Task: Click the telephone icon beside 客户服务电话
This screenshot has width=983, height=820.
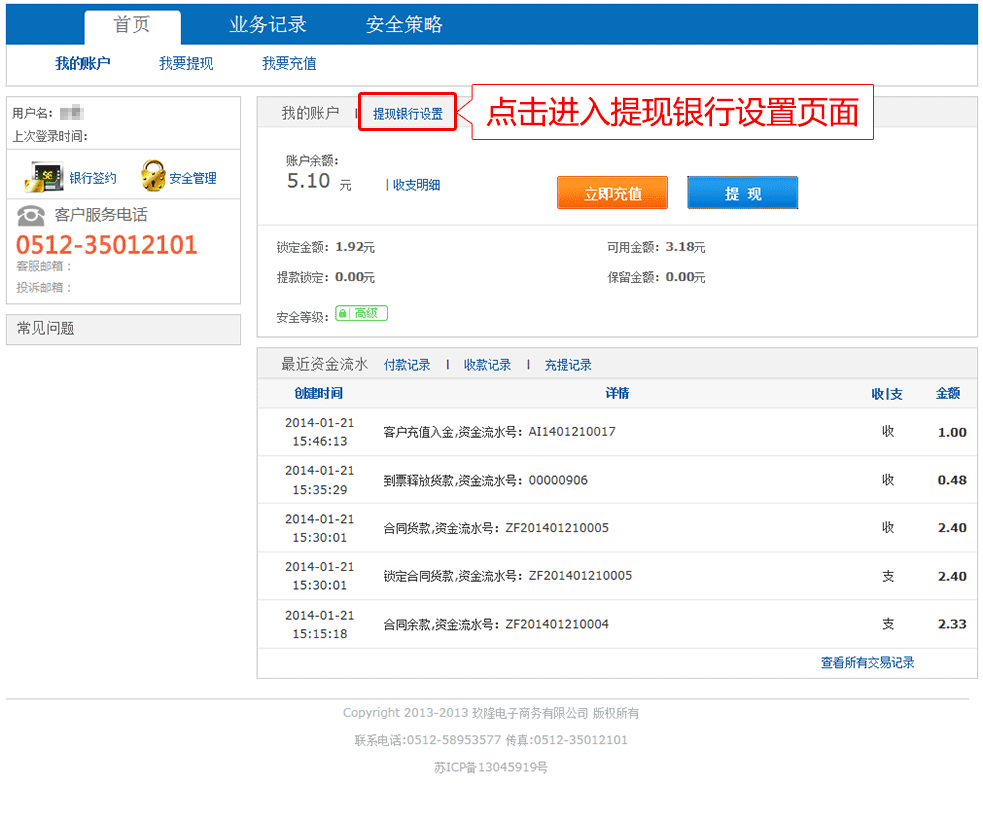Action: point(31,215)
